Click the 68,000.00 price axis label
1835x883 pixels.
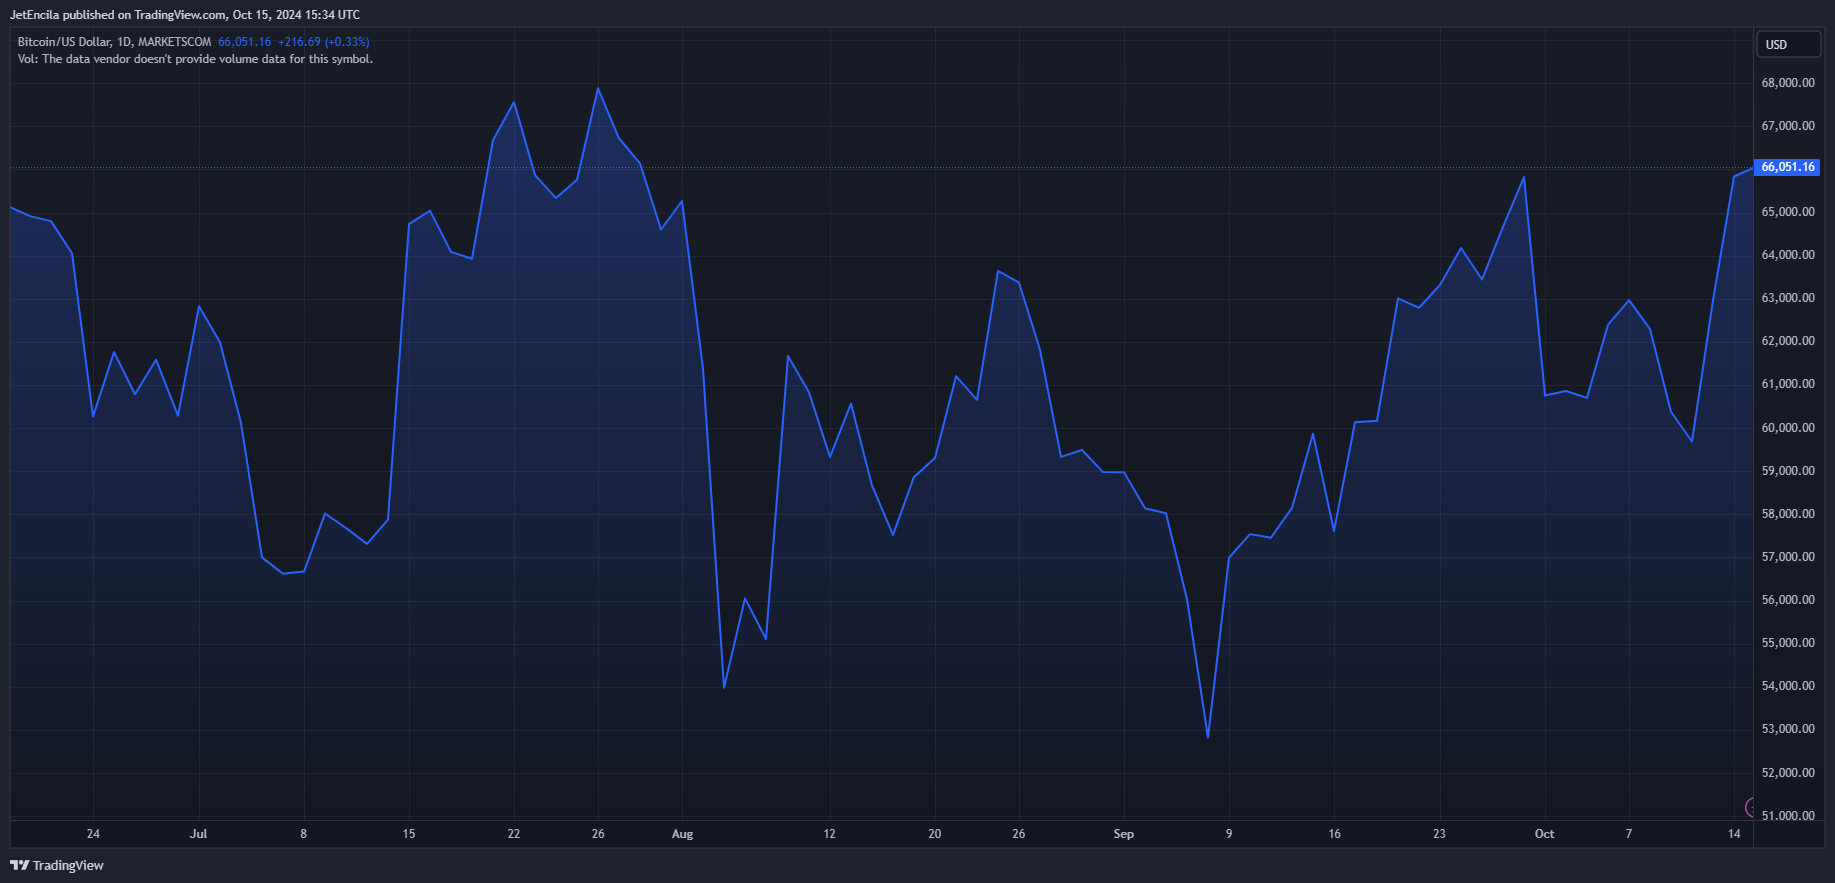coord(1787,83)
